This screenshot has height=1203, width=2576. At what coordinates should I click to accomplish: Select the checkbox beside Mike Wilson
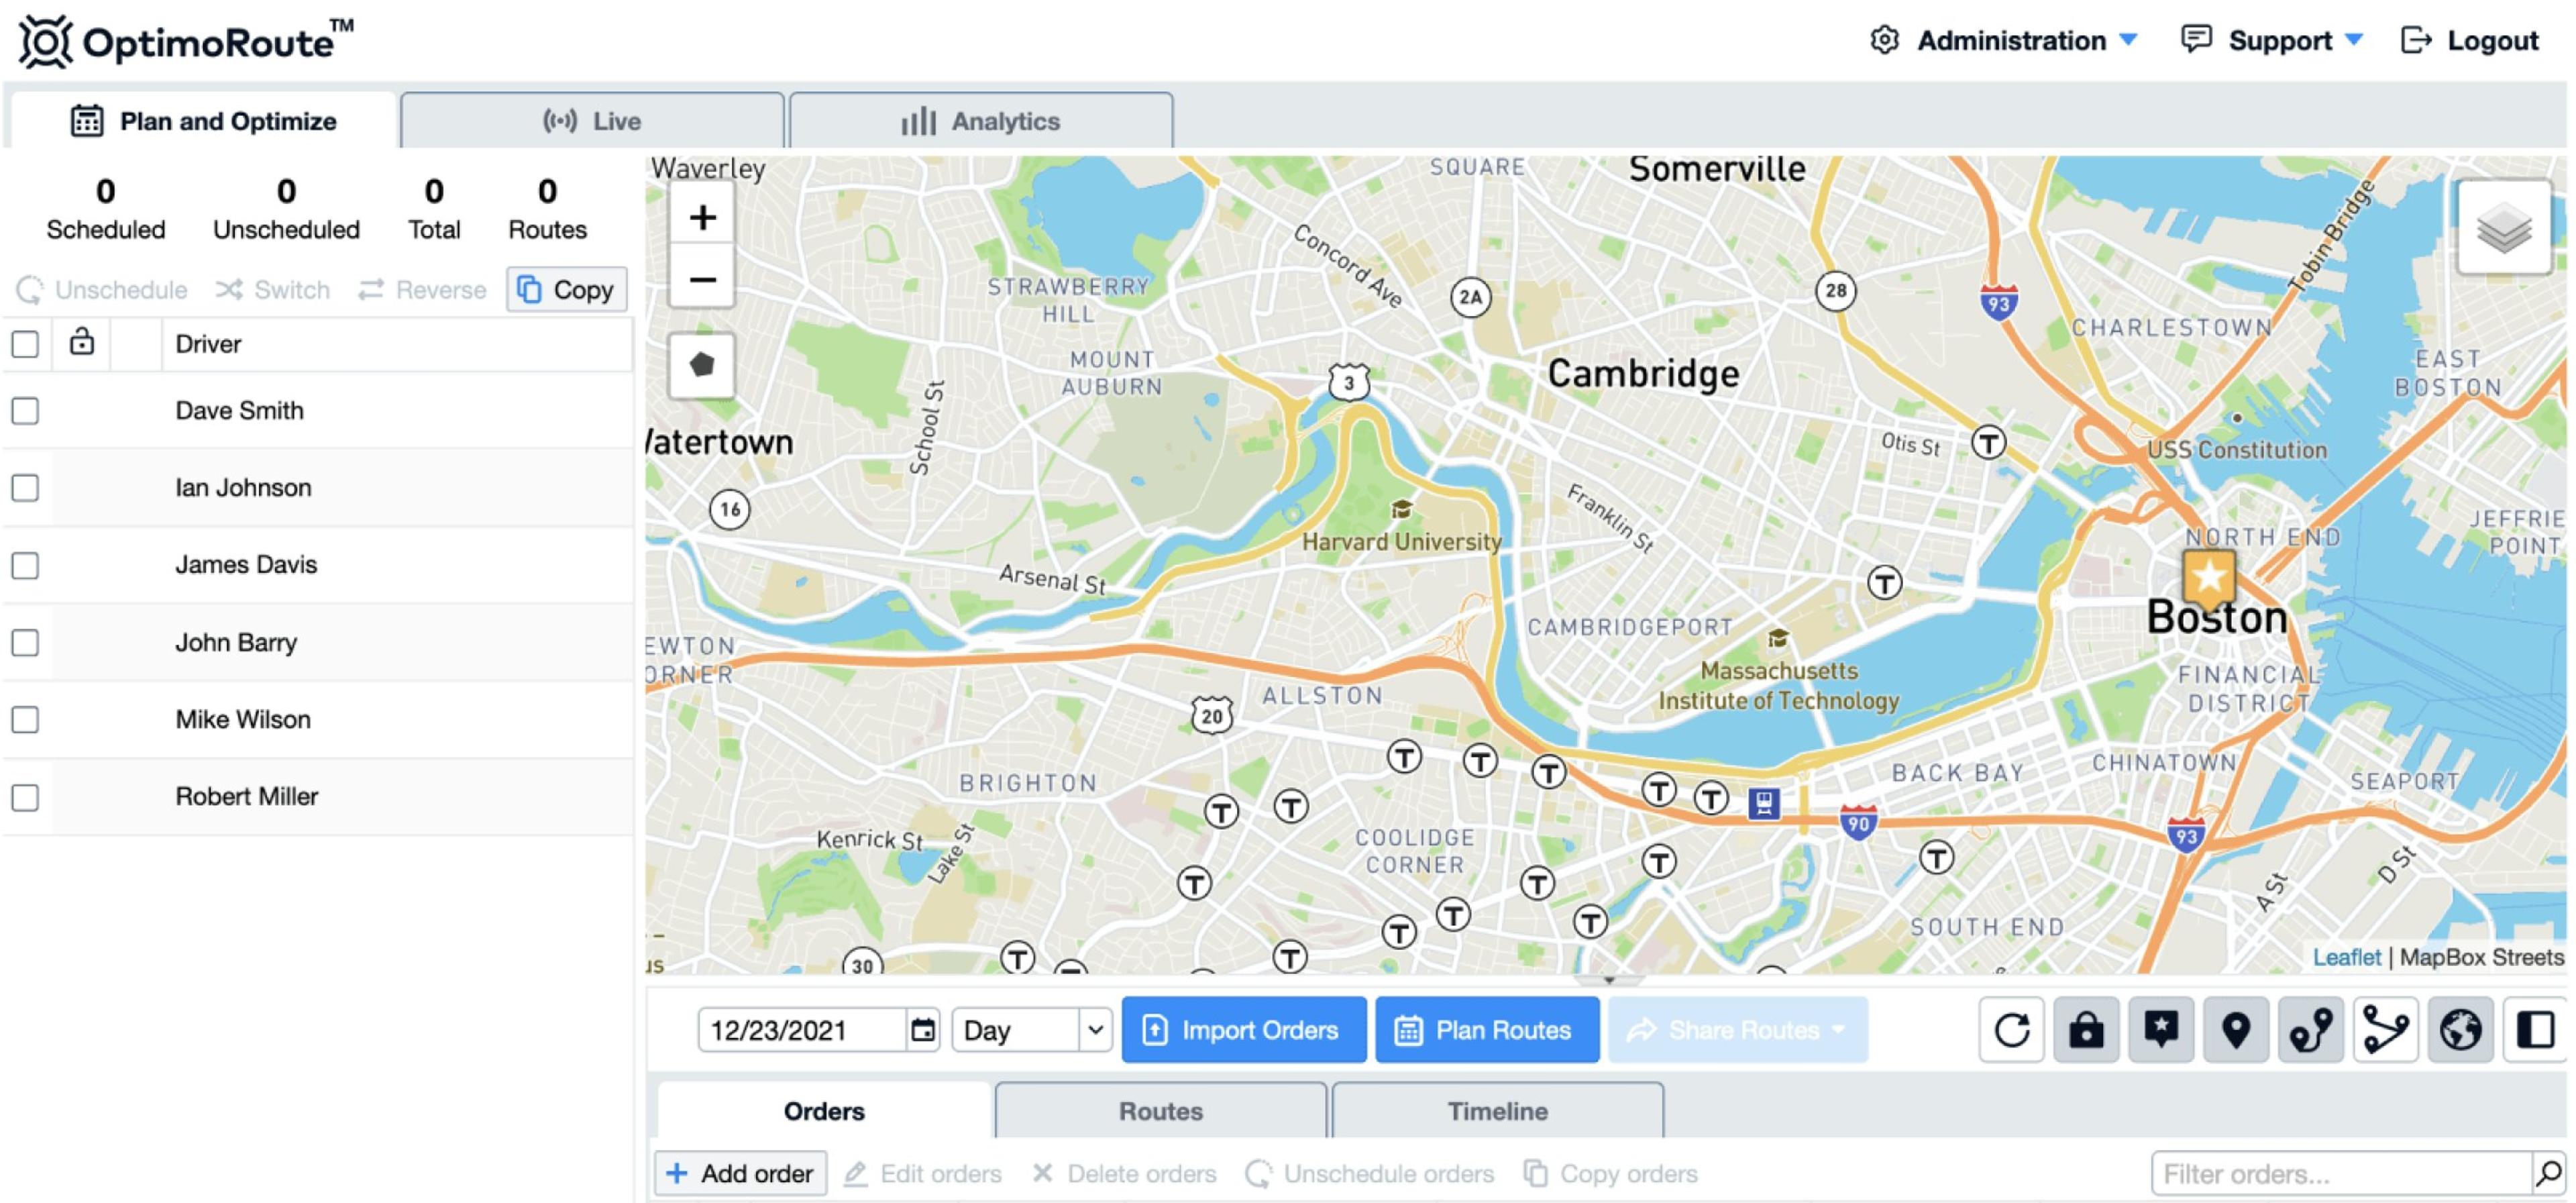25,719
